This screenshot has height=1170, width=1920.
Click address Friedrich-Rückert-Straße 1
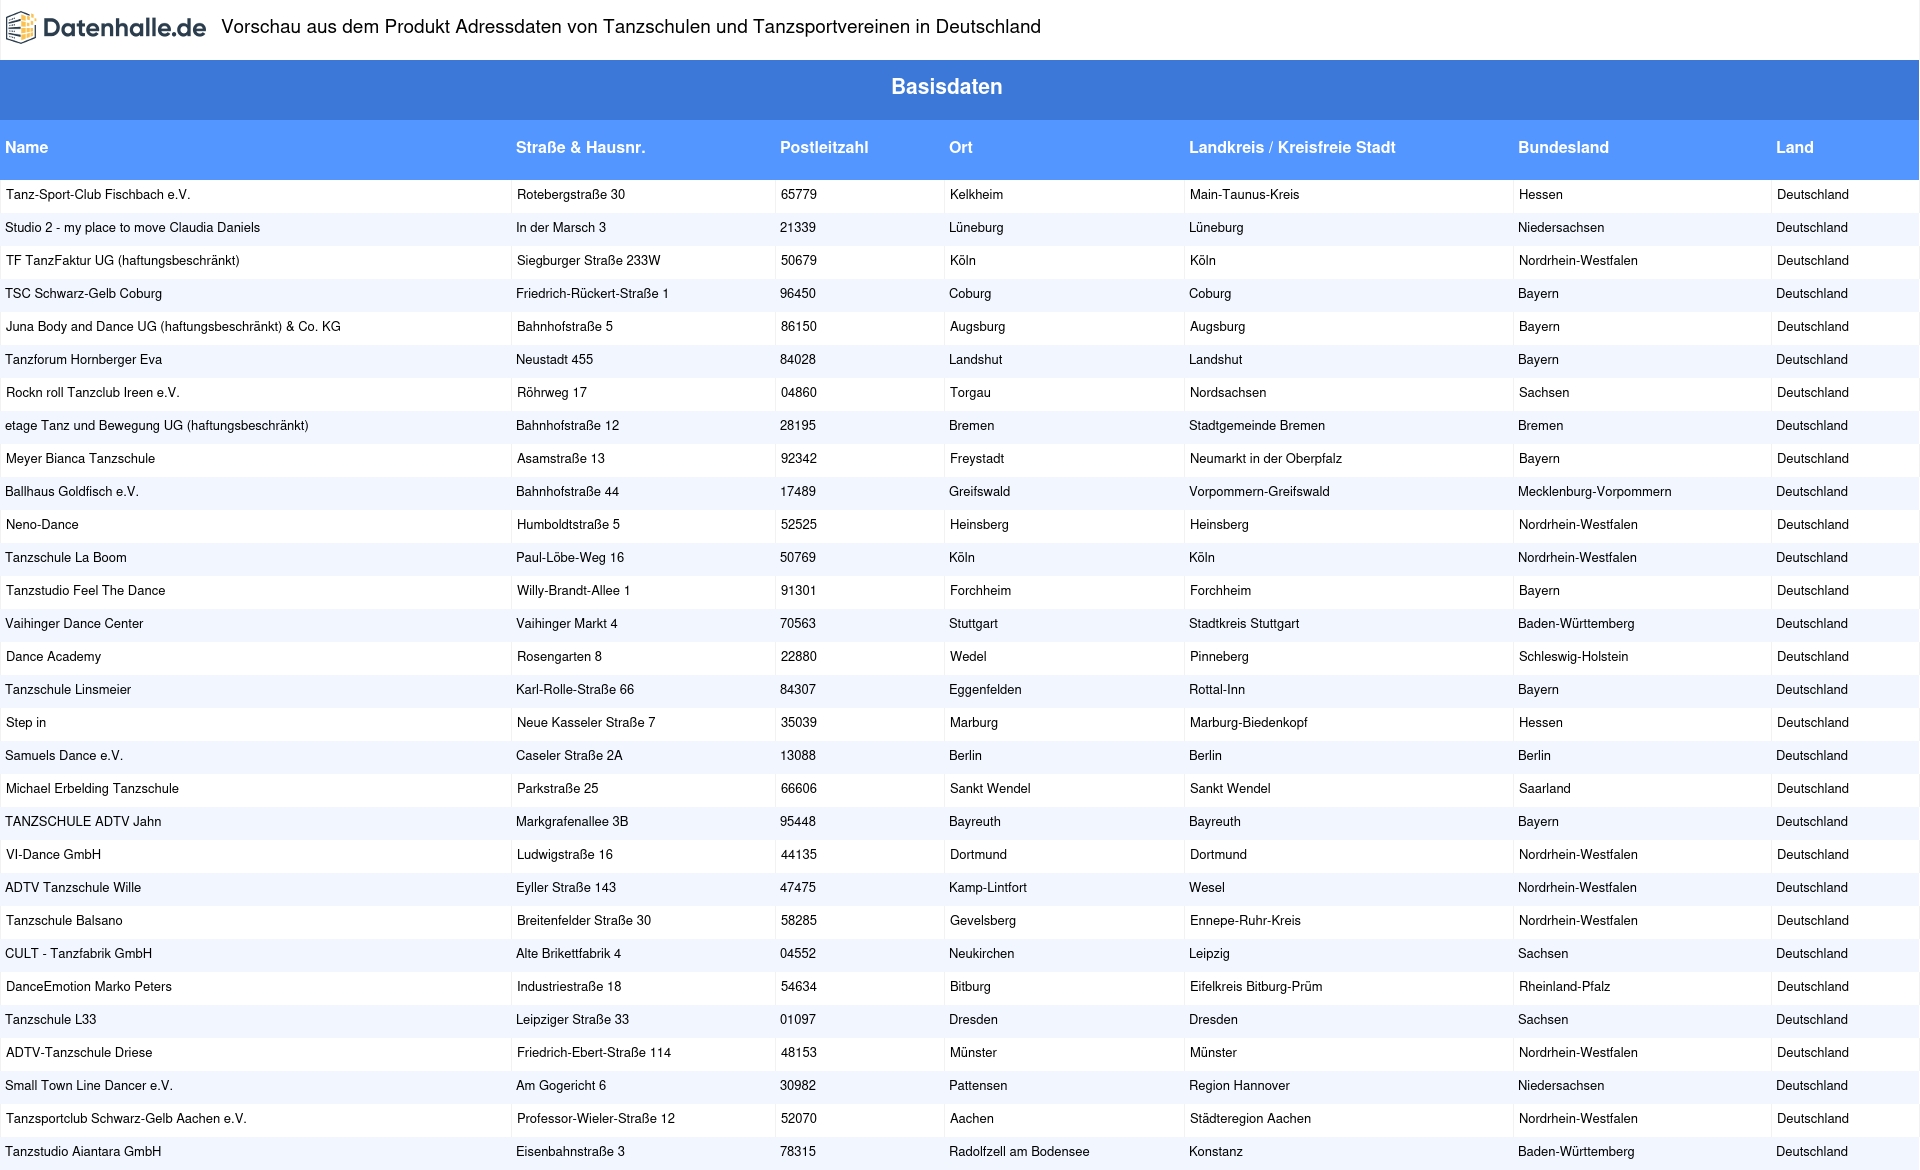coord(592,293)
